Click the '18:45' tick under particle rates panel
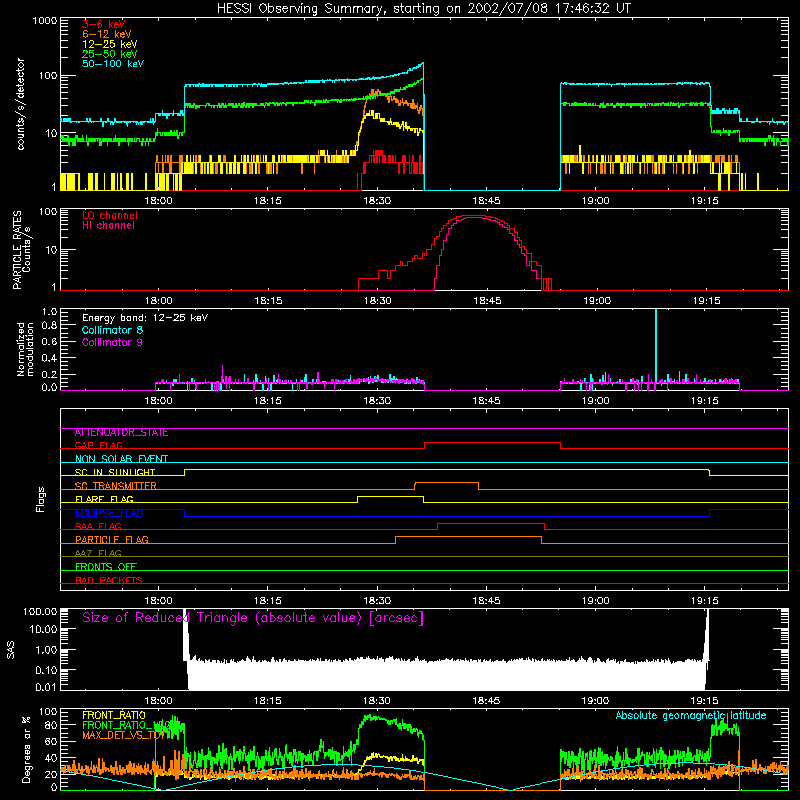 point(487,301)
